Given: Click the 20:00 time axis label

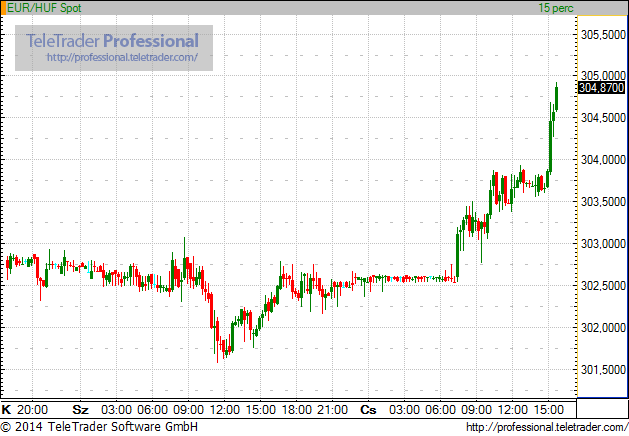Looking at the screenshot, I should 33,410.
